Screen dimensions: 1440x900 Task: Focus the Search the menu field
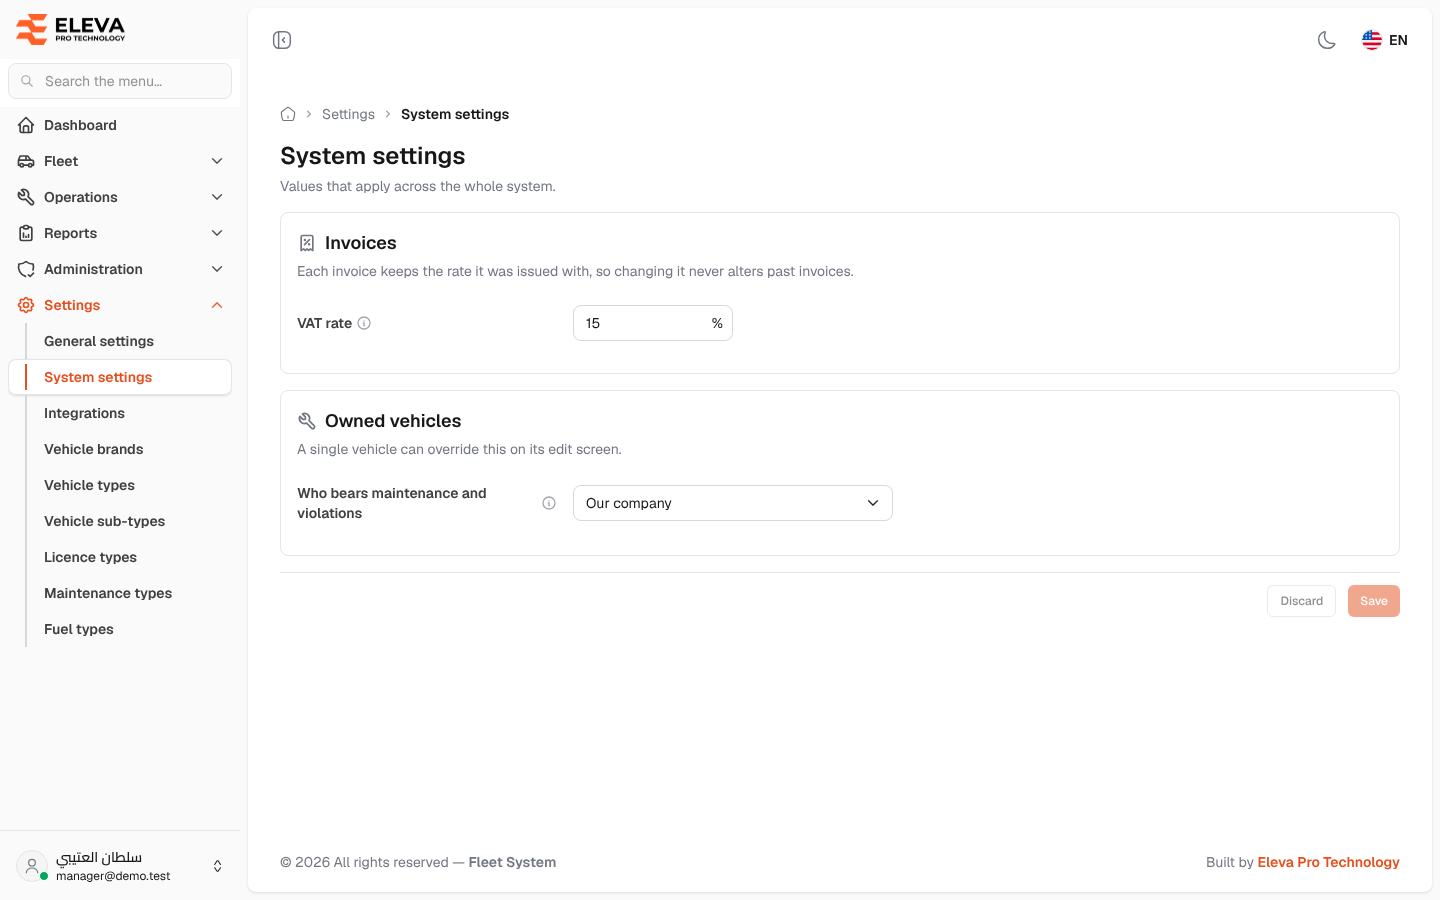[120, 81]
